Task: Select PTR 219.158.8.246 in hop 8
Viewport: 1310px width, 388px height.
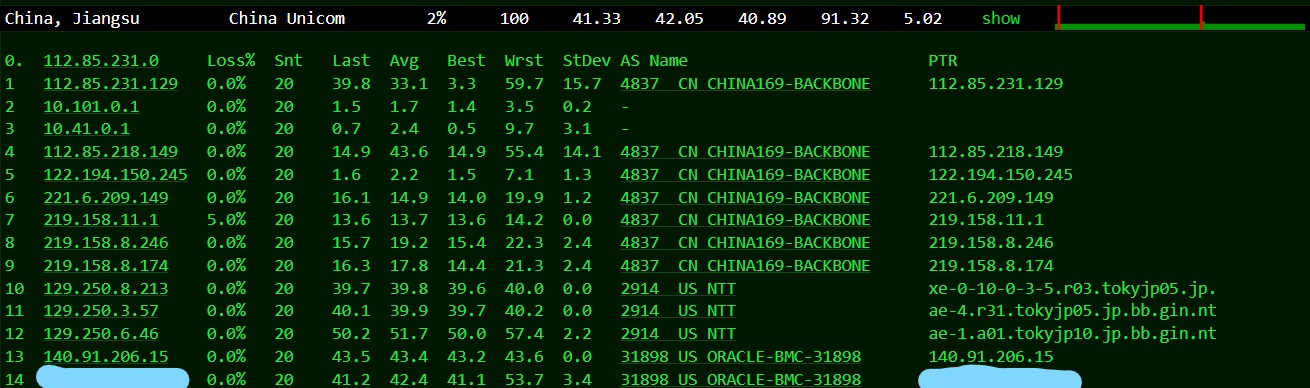Action: [x=991, y=242]
